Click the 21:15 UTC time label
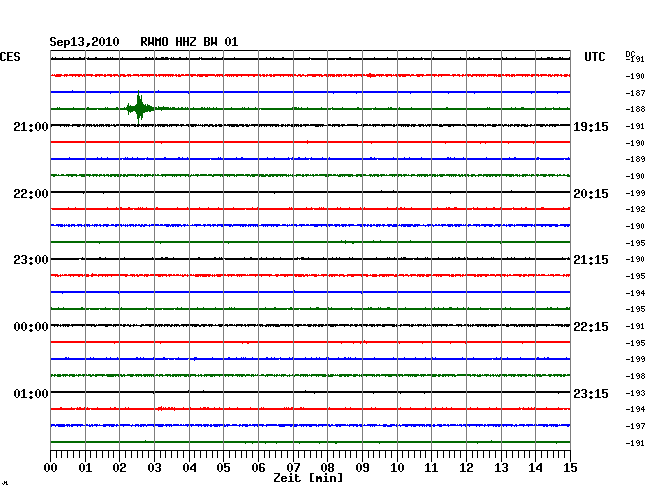Viewport: 650px width, 494px height. (591, 260)
